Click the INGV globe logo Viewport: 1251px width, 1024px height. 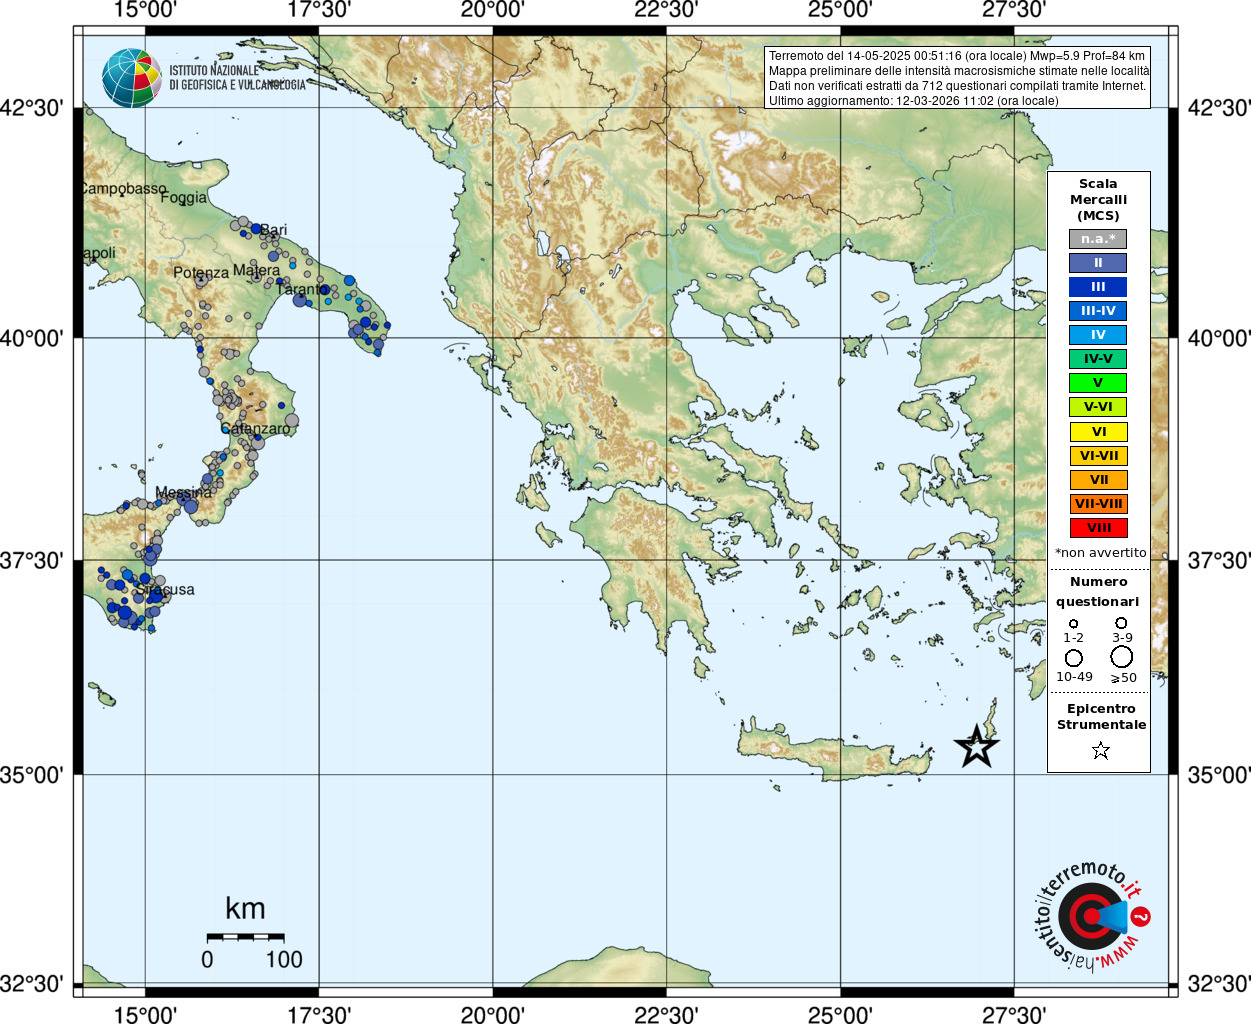click(x=131, y=77)
